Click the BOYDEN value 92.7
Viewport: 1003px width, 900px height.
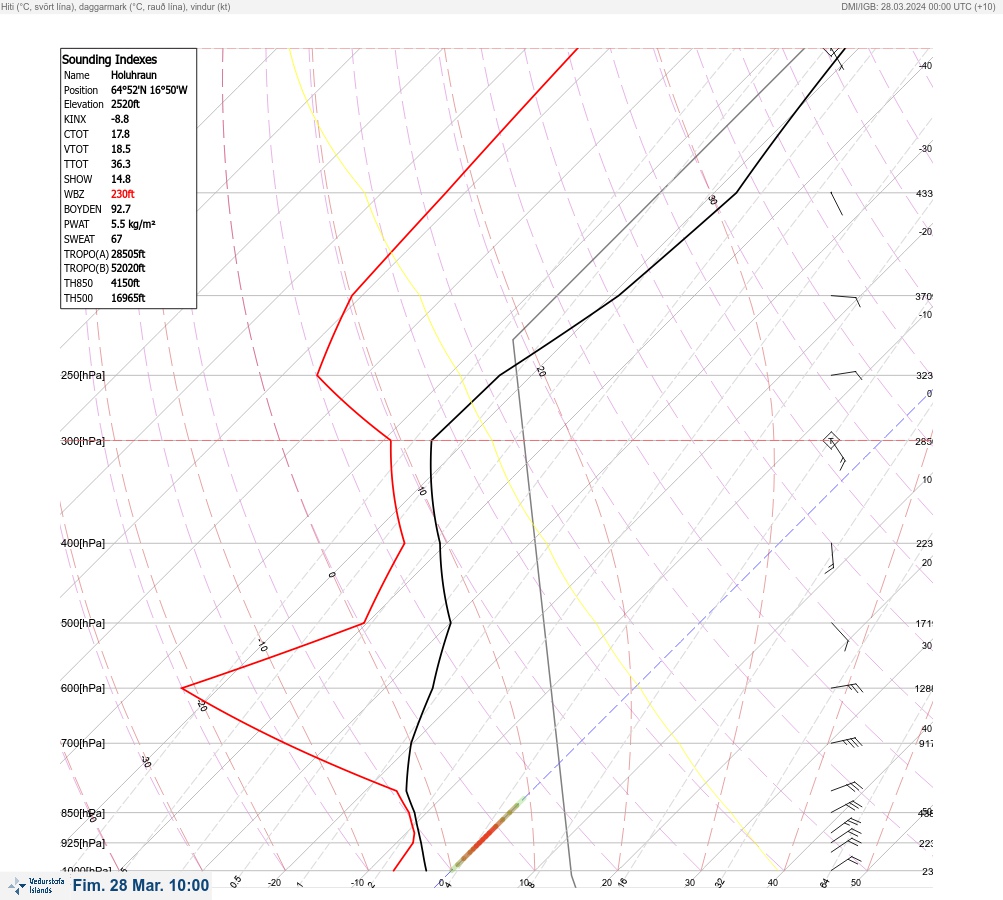[x=121, y=209]
